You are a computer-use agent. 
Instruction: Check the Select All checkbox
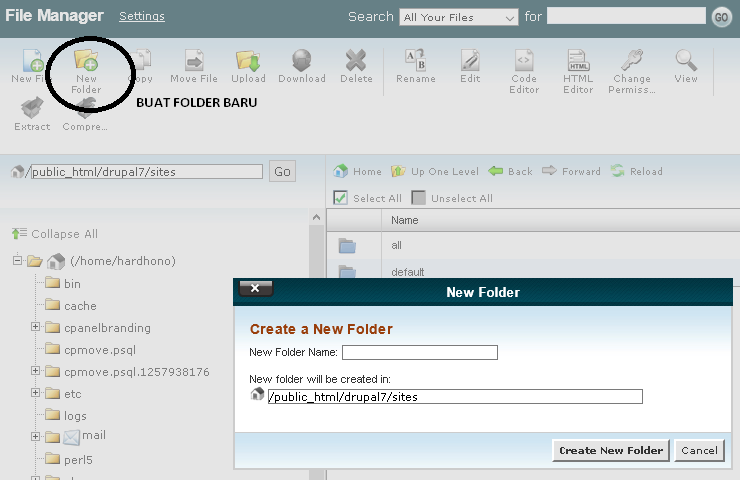coord(341,198)
